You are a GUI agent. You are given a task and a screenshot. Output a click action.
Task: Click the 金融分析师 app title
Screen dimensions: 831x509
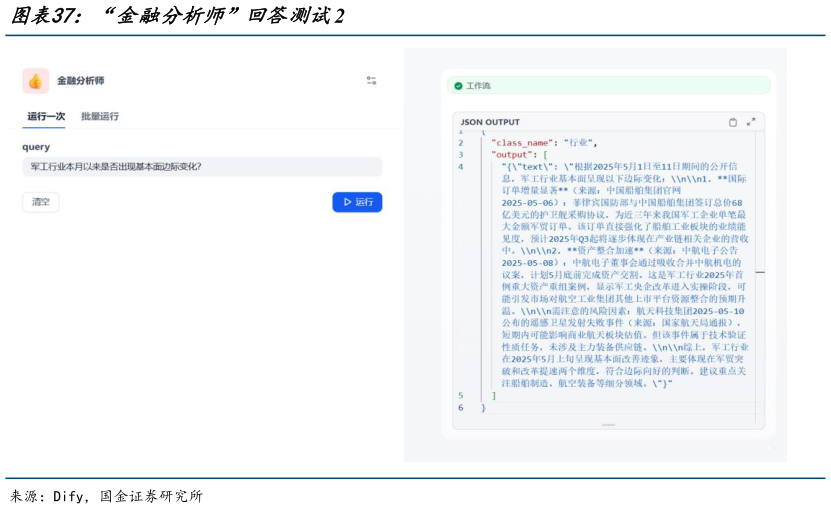(x=81, y=81)
